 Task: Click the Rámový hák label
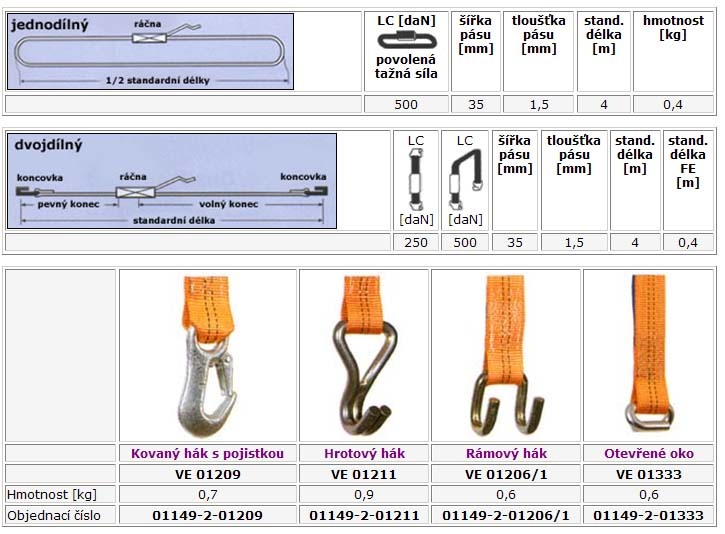pyautogui.click(x=506, y=454)
